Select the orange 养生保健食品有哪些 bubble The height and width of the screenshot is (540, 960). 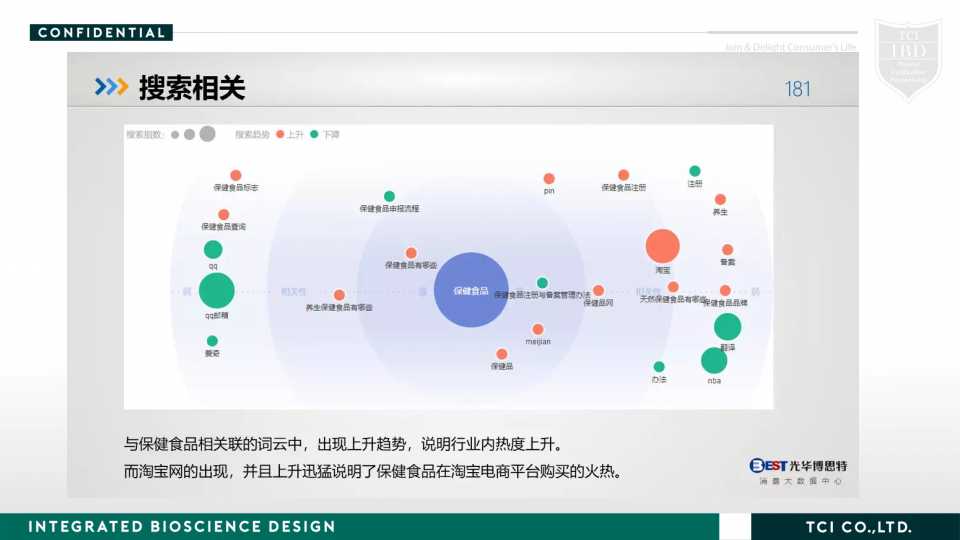339,295
